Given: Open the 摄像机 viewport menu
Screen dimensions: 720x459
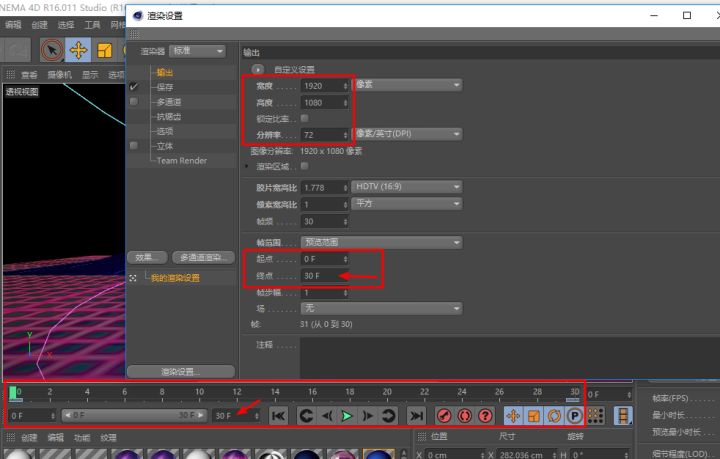Looking at the screenshot, I should [x=59, y=74].
